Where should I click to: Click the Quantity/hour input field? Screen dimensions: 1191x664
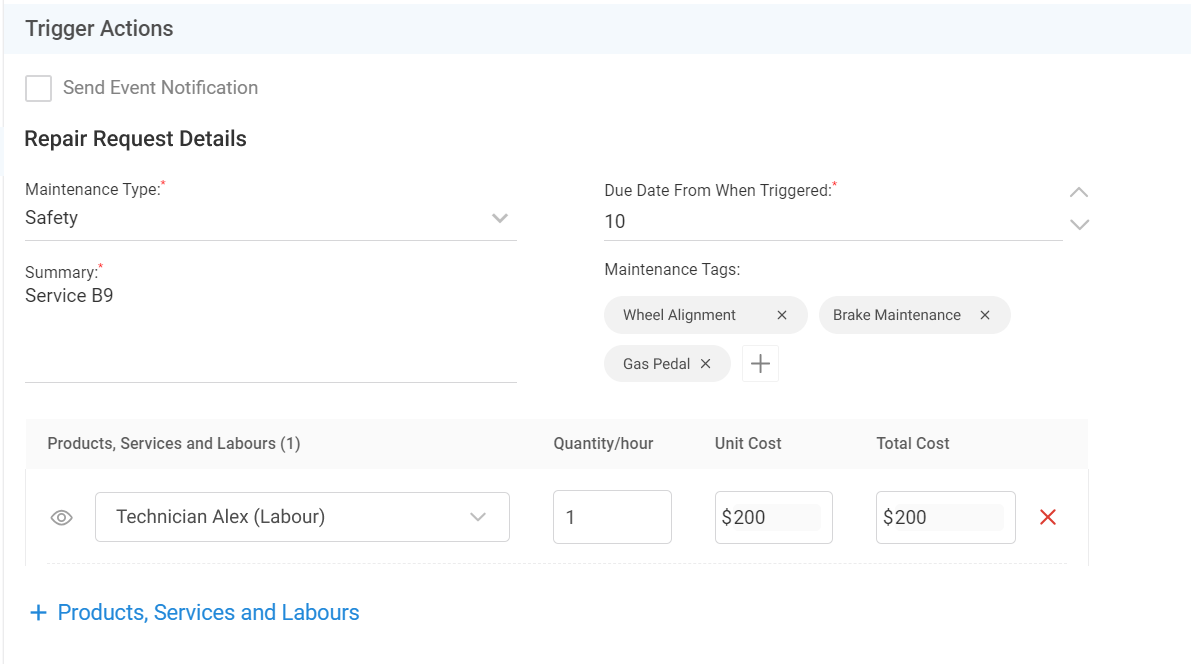pos(612,517)
